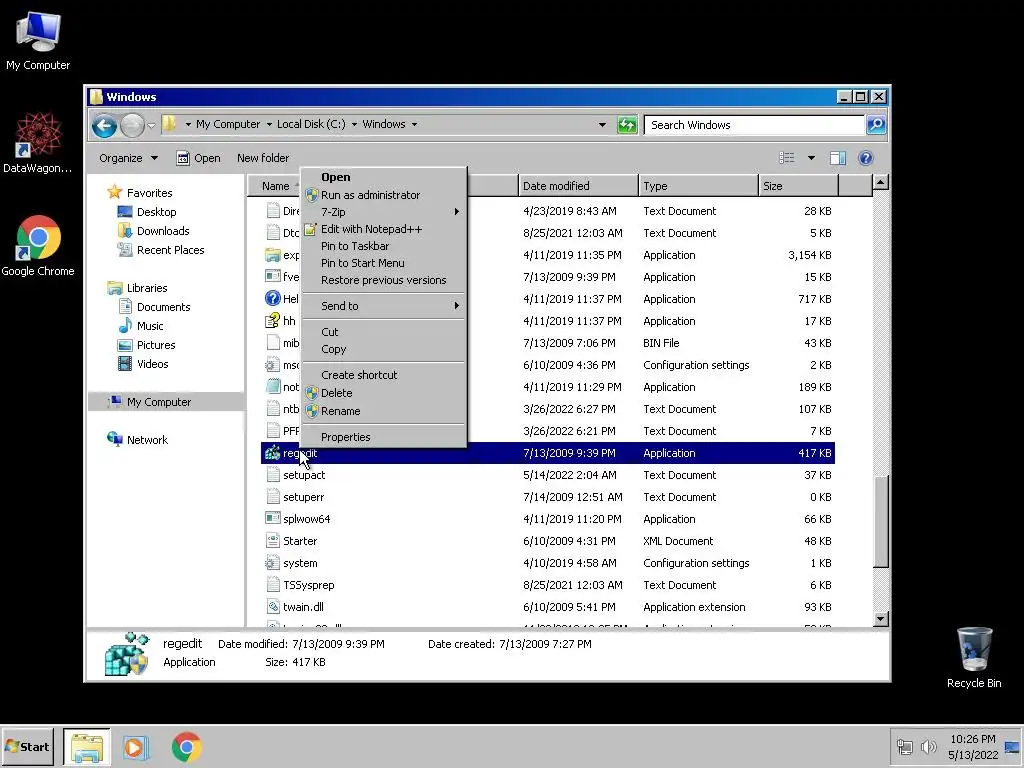
Task: Select the regedit application icon in the file list
Action: point(272,453)
